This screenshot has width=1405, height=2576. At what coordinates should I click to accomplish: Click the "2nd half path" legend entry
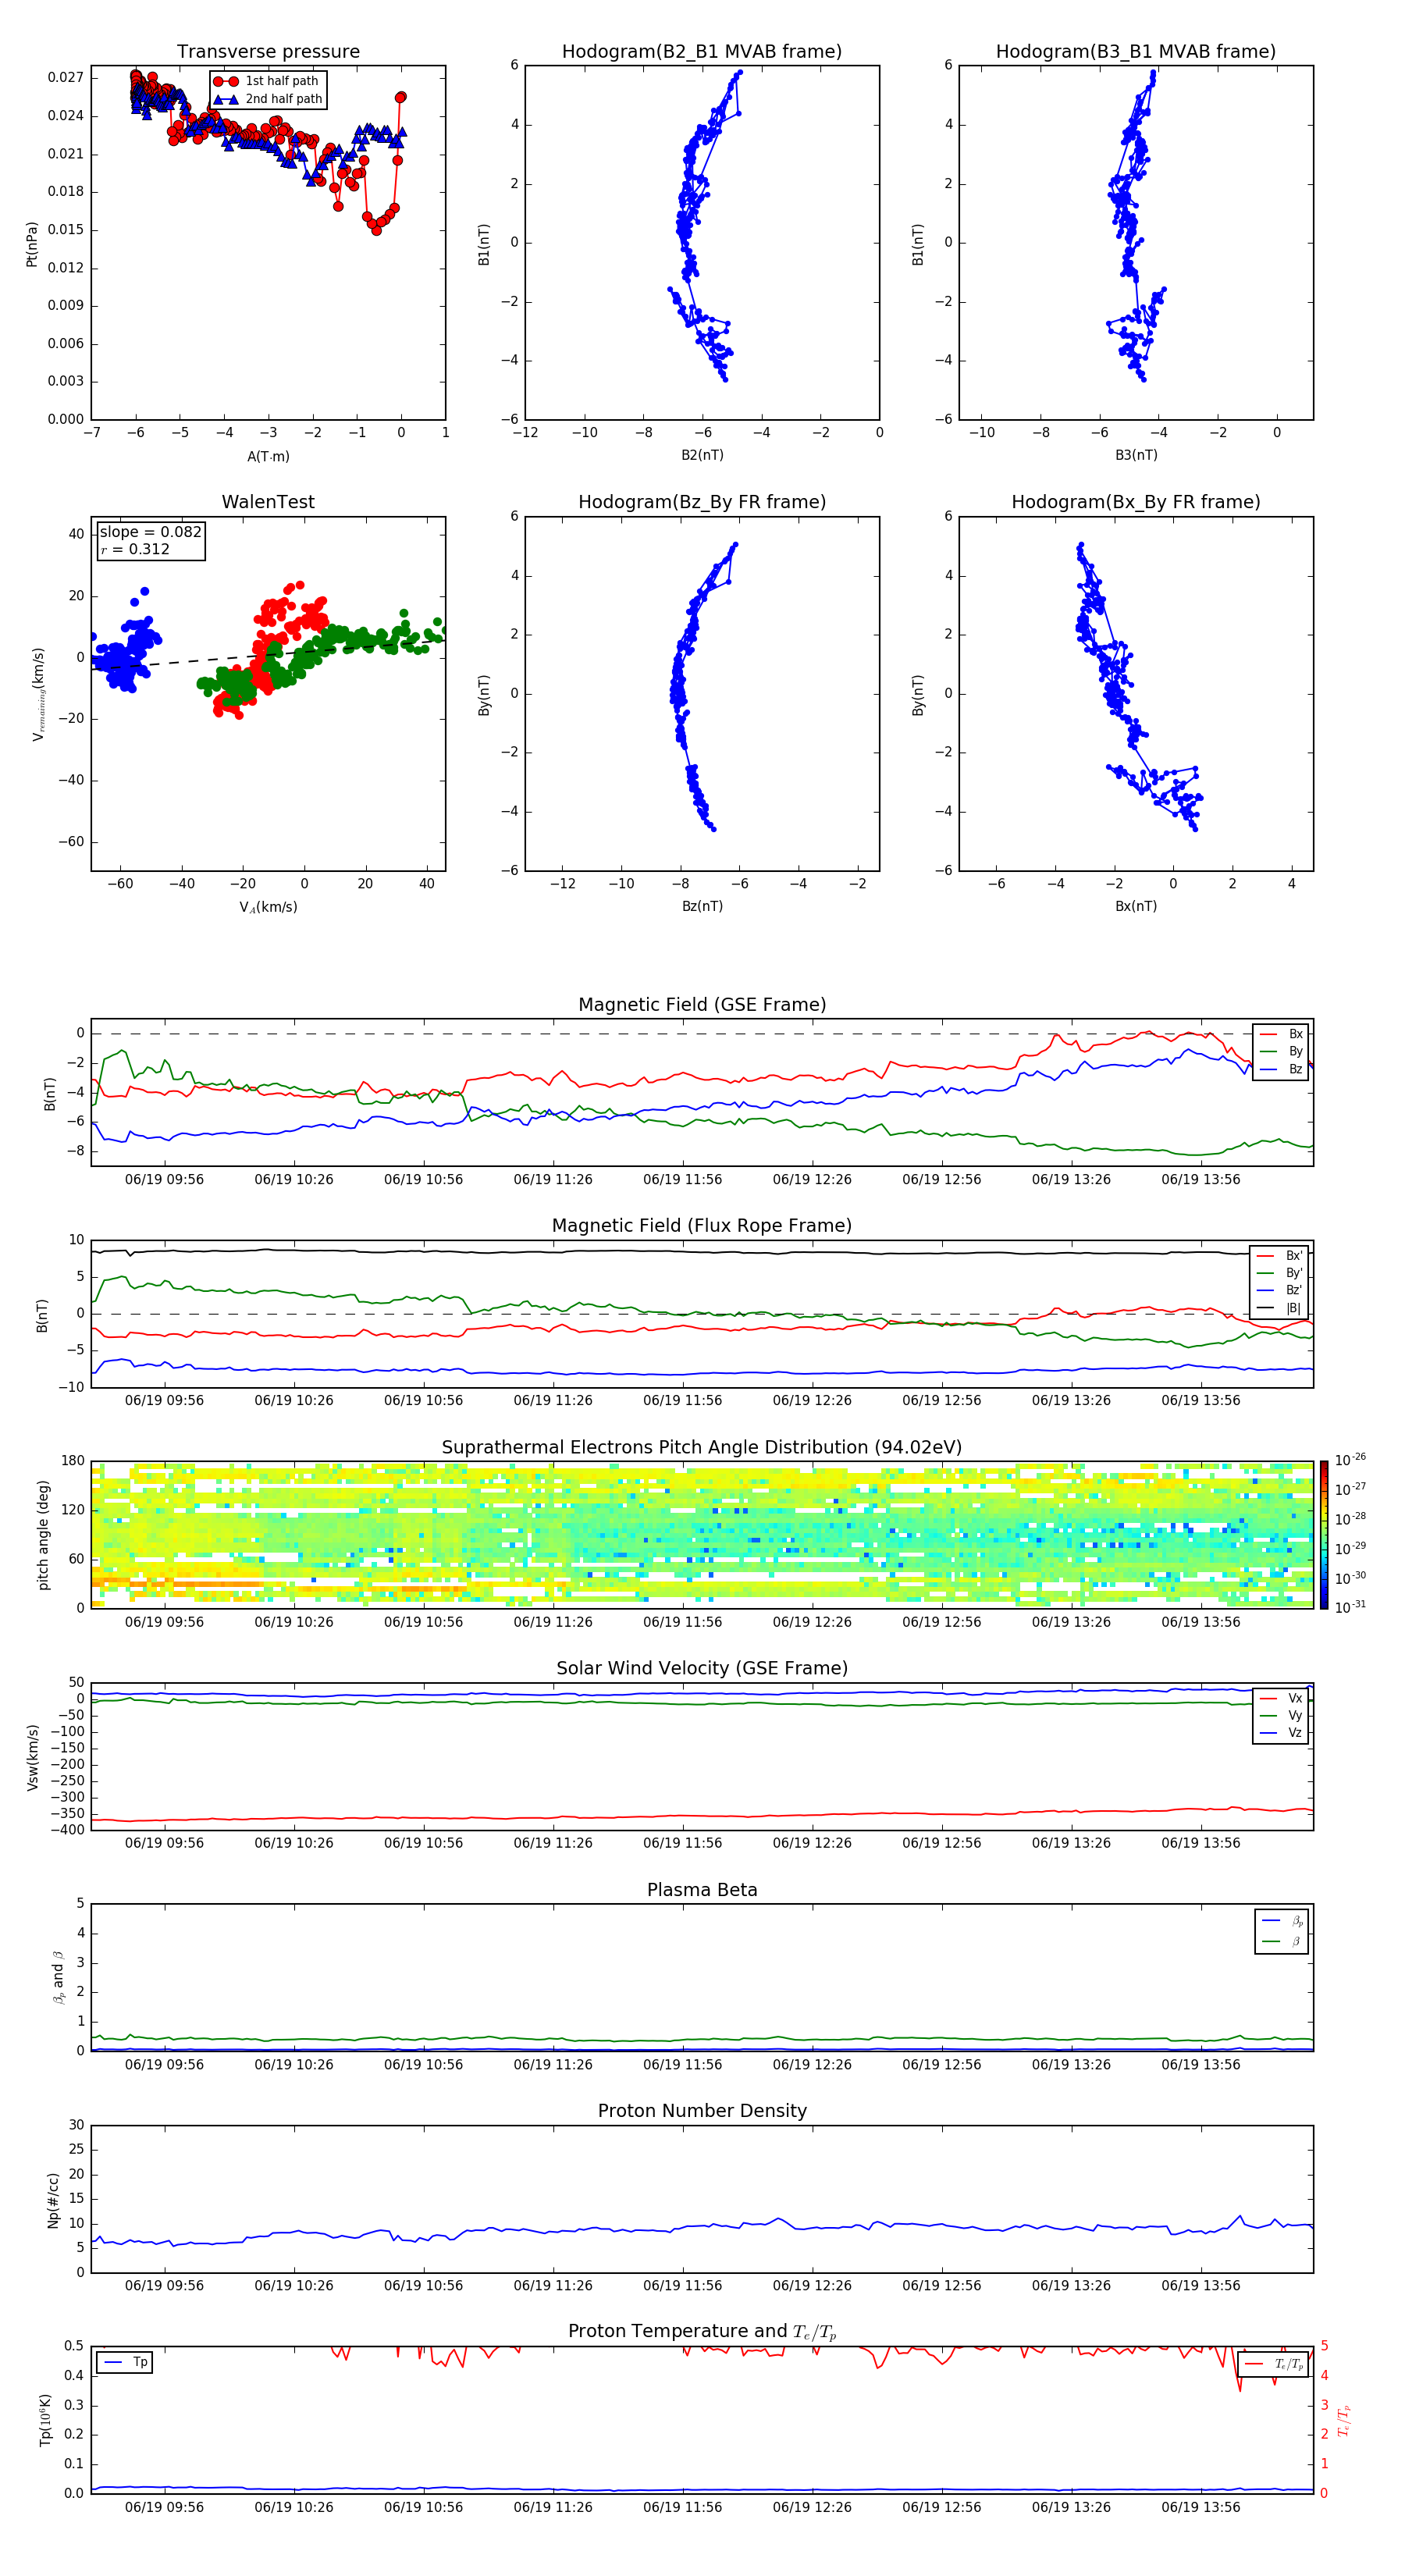[268, 99]
